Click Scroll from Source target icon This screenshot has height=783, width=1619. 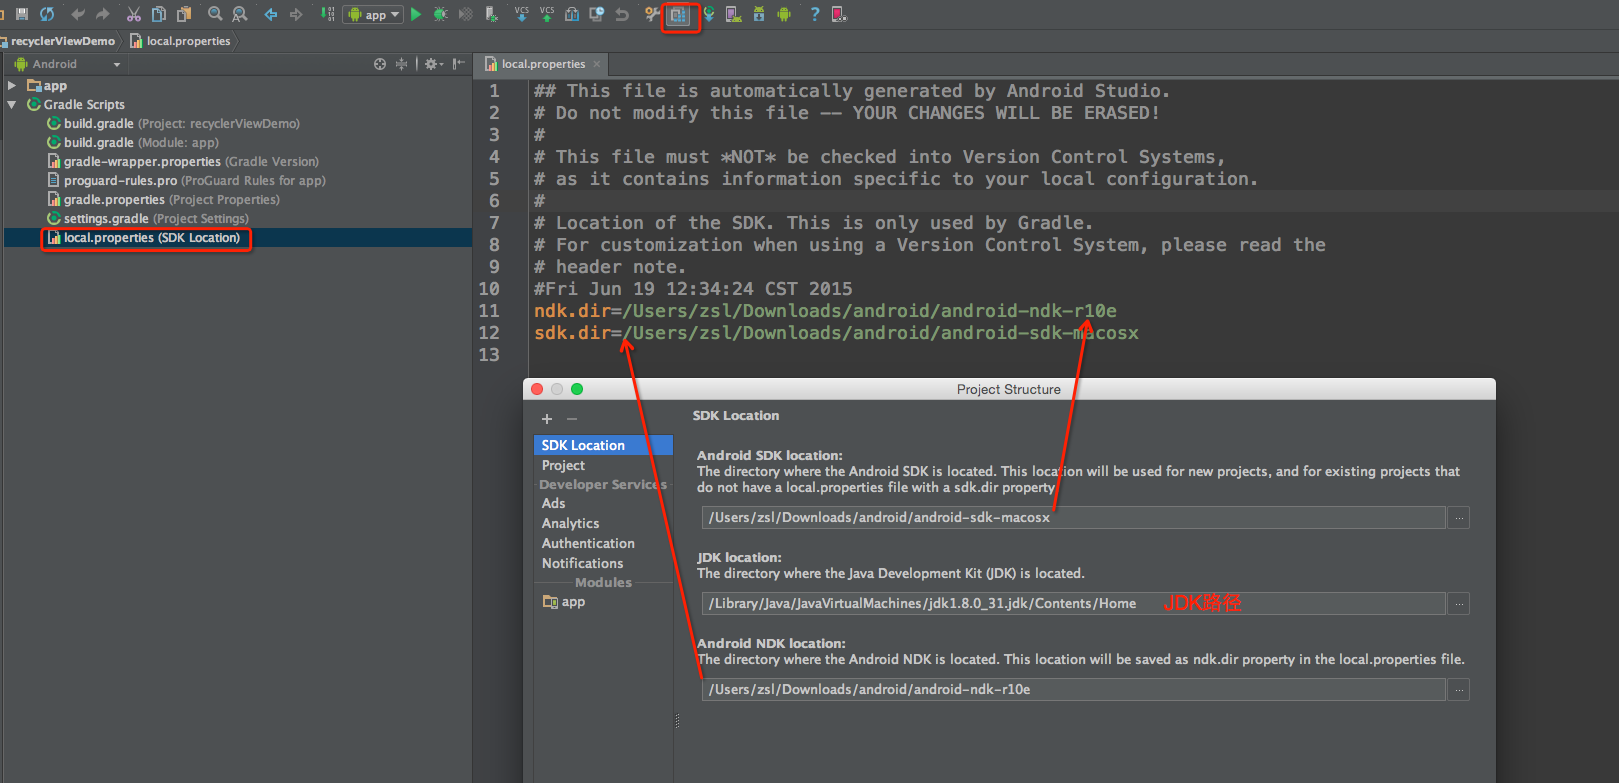pos(380,64)
